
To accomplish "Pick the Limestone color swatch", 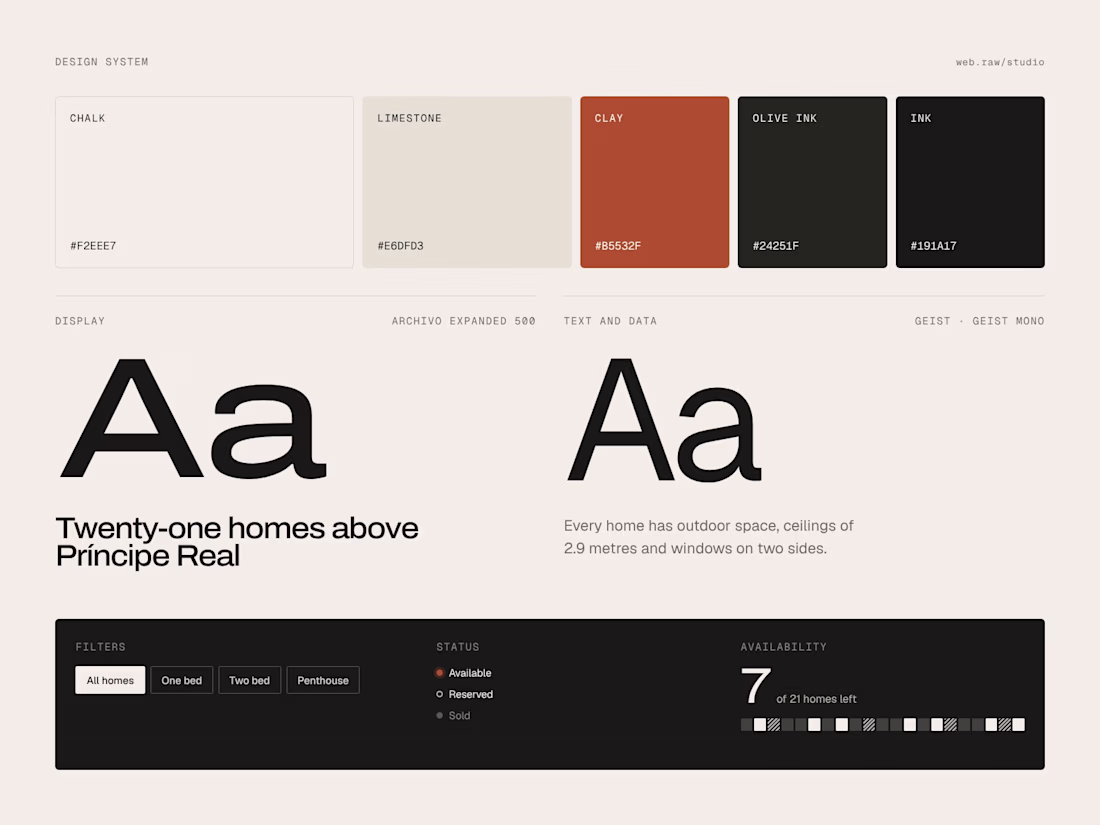I will [467, 182].
